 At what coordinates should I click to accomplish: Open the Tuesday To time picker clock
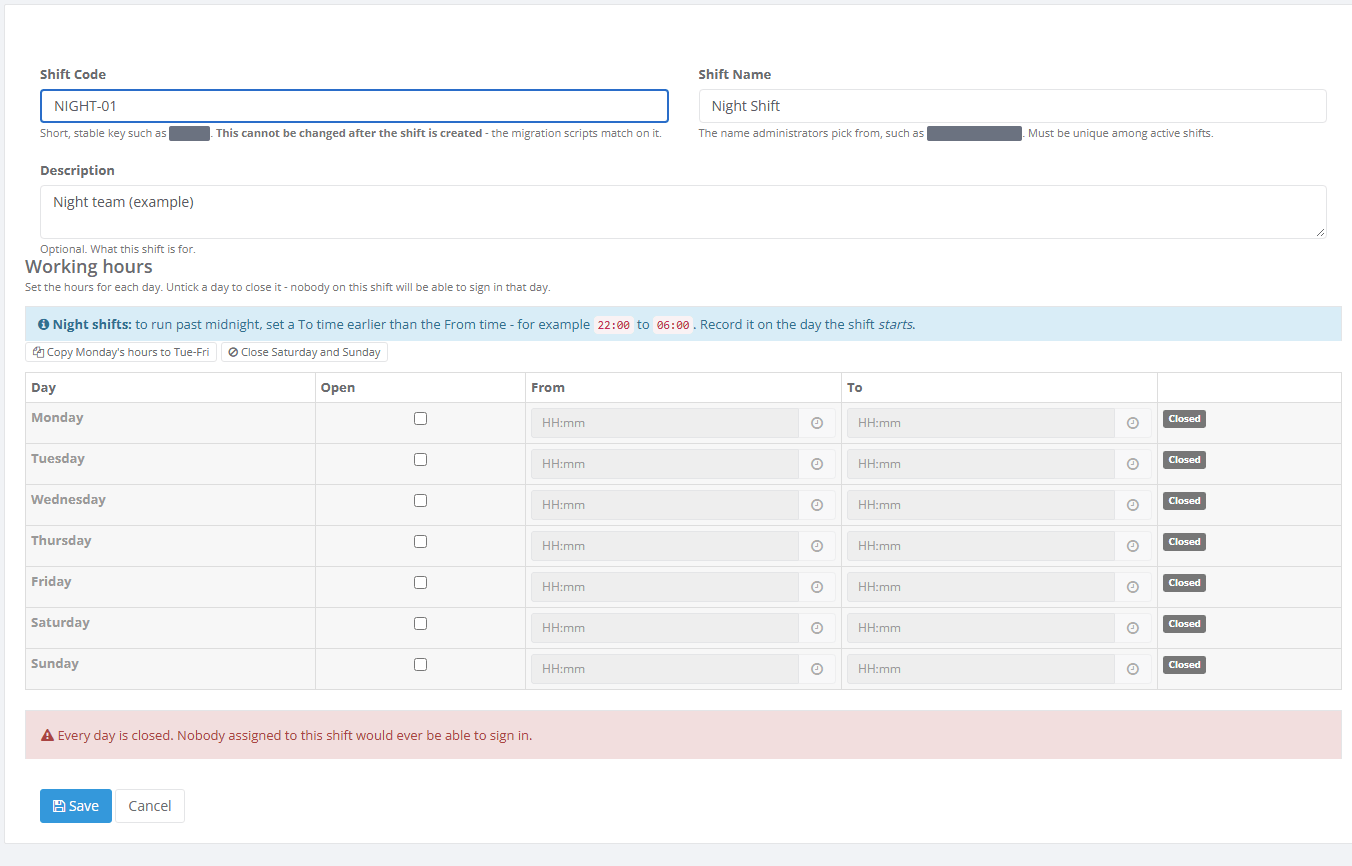click(x=1133, y=464)
